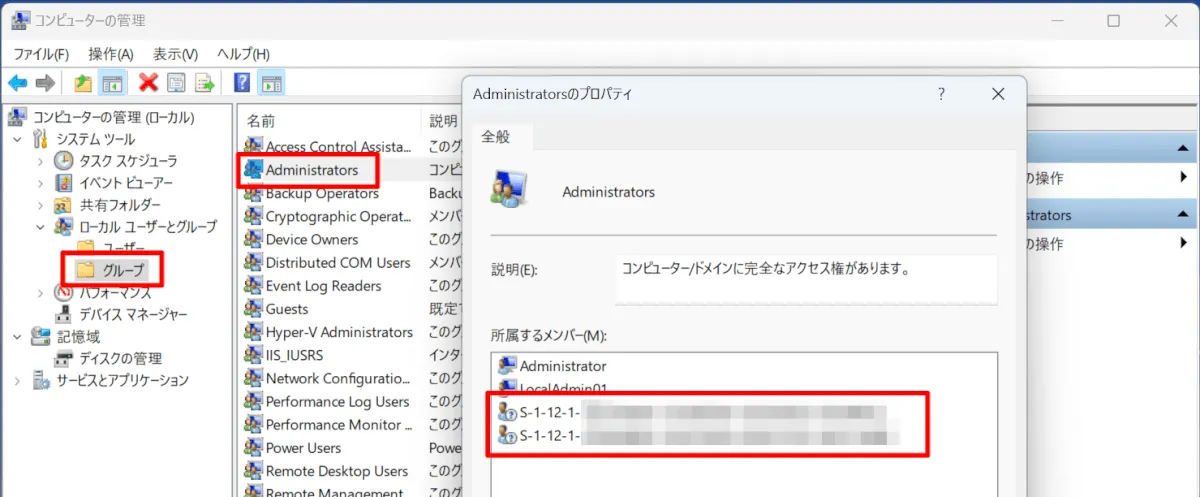Select Network Configuratio... group row
Viewport: 1200px width, 497px height.
(338, 378)
